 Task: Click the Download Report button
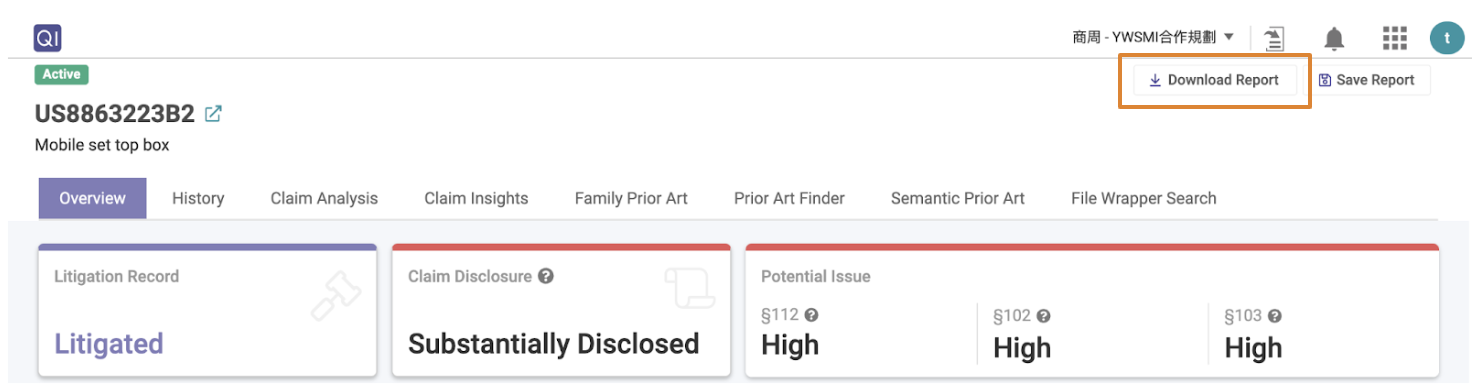(1214, 80)
